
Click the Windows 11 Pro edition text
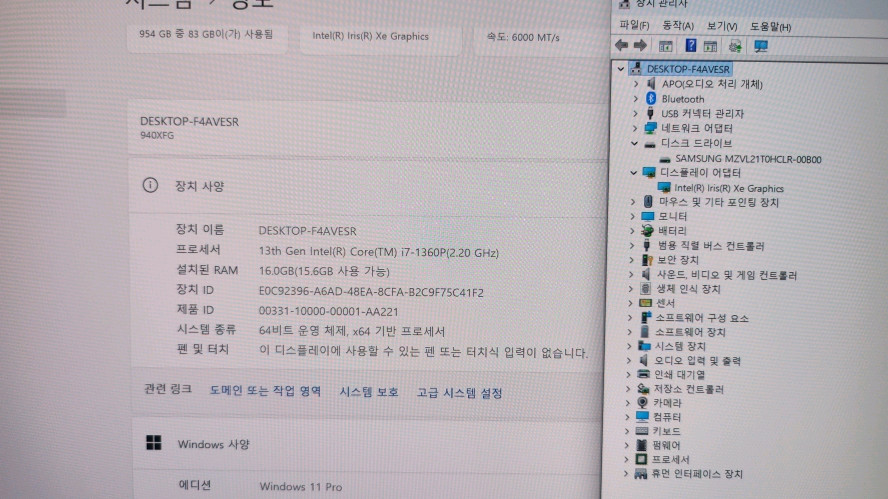301,486
